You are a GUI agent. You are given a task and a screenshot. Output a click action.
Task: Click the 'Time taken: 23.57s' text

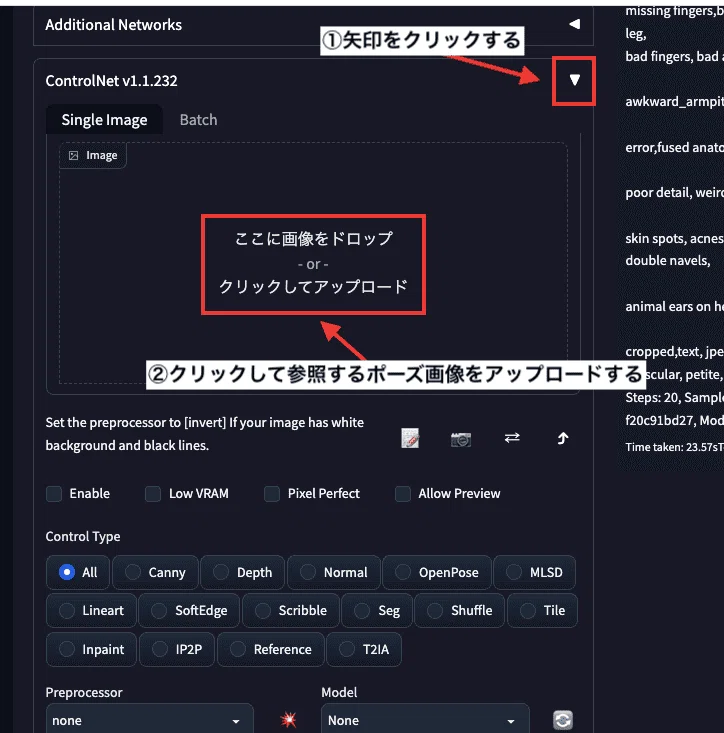coord(674,447)
